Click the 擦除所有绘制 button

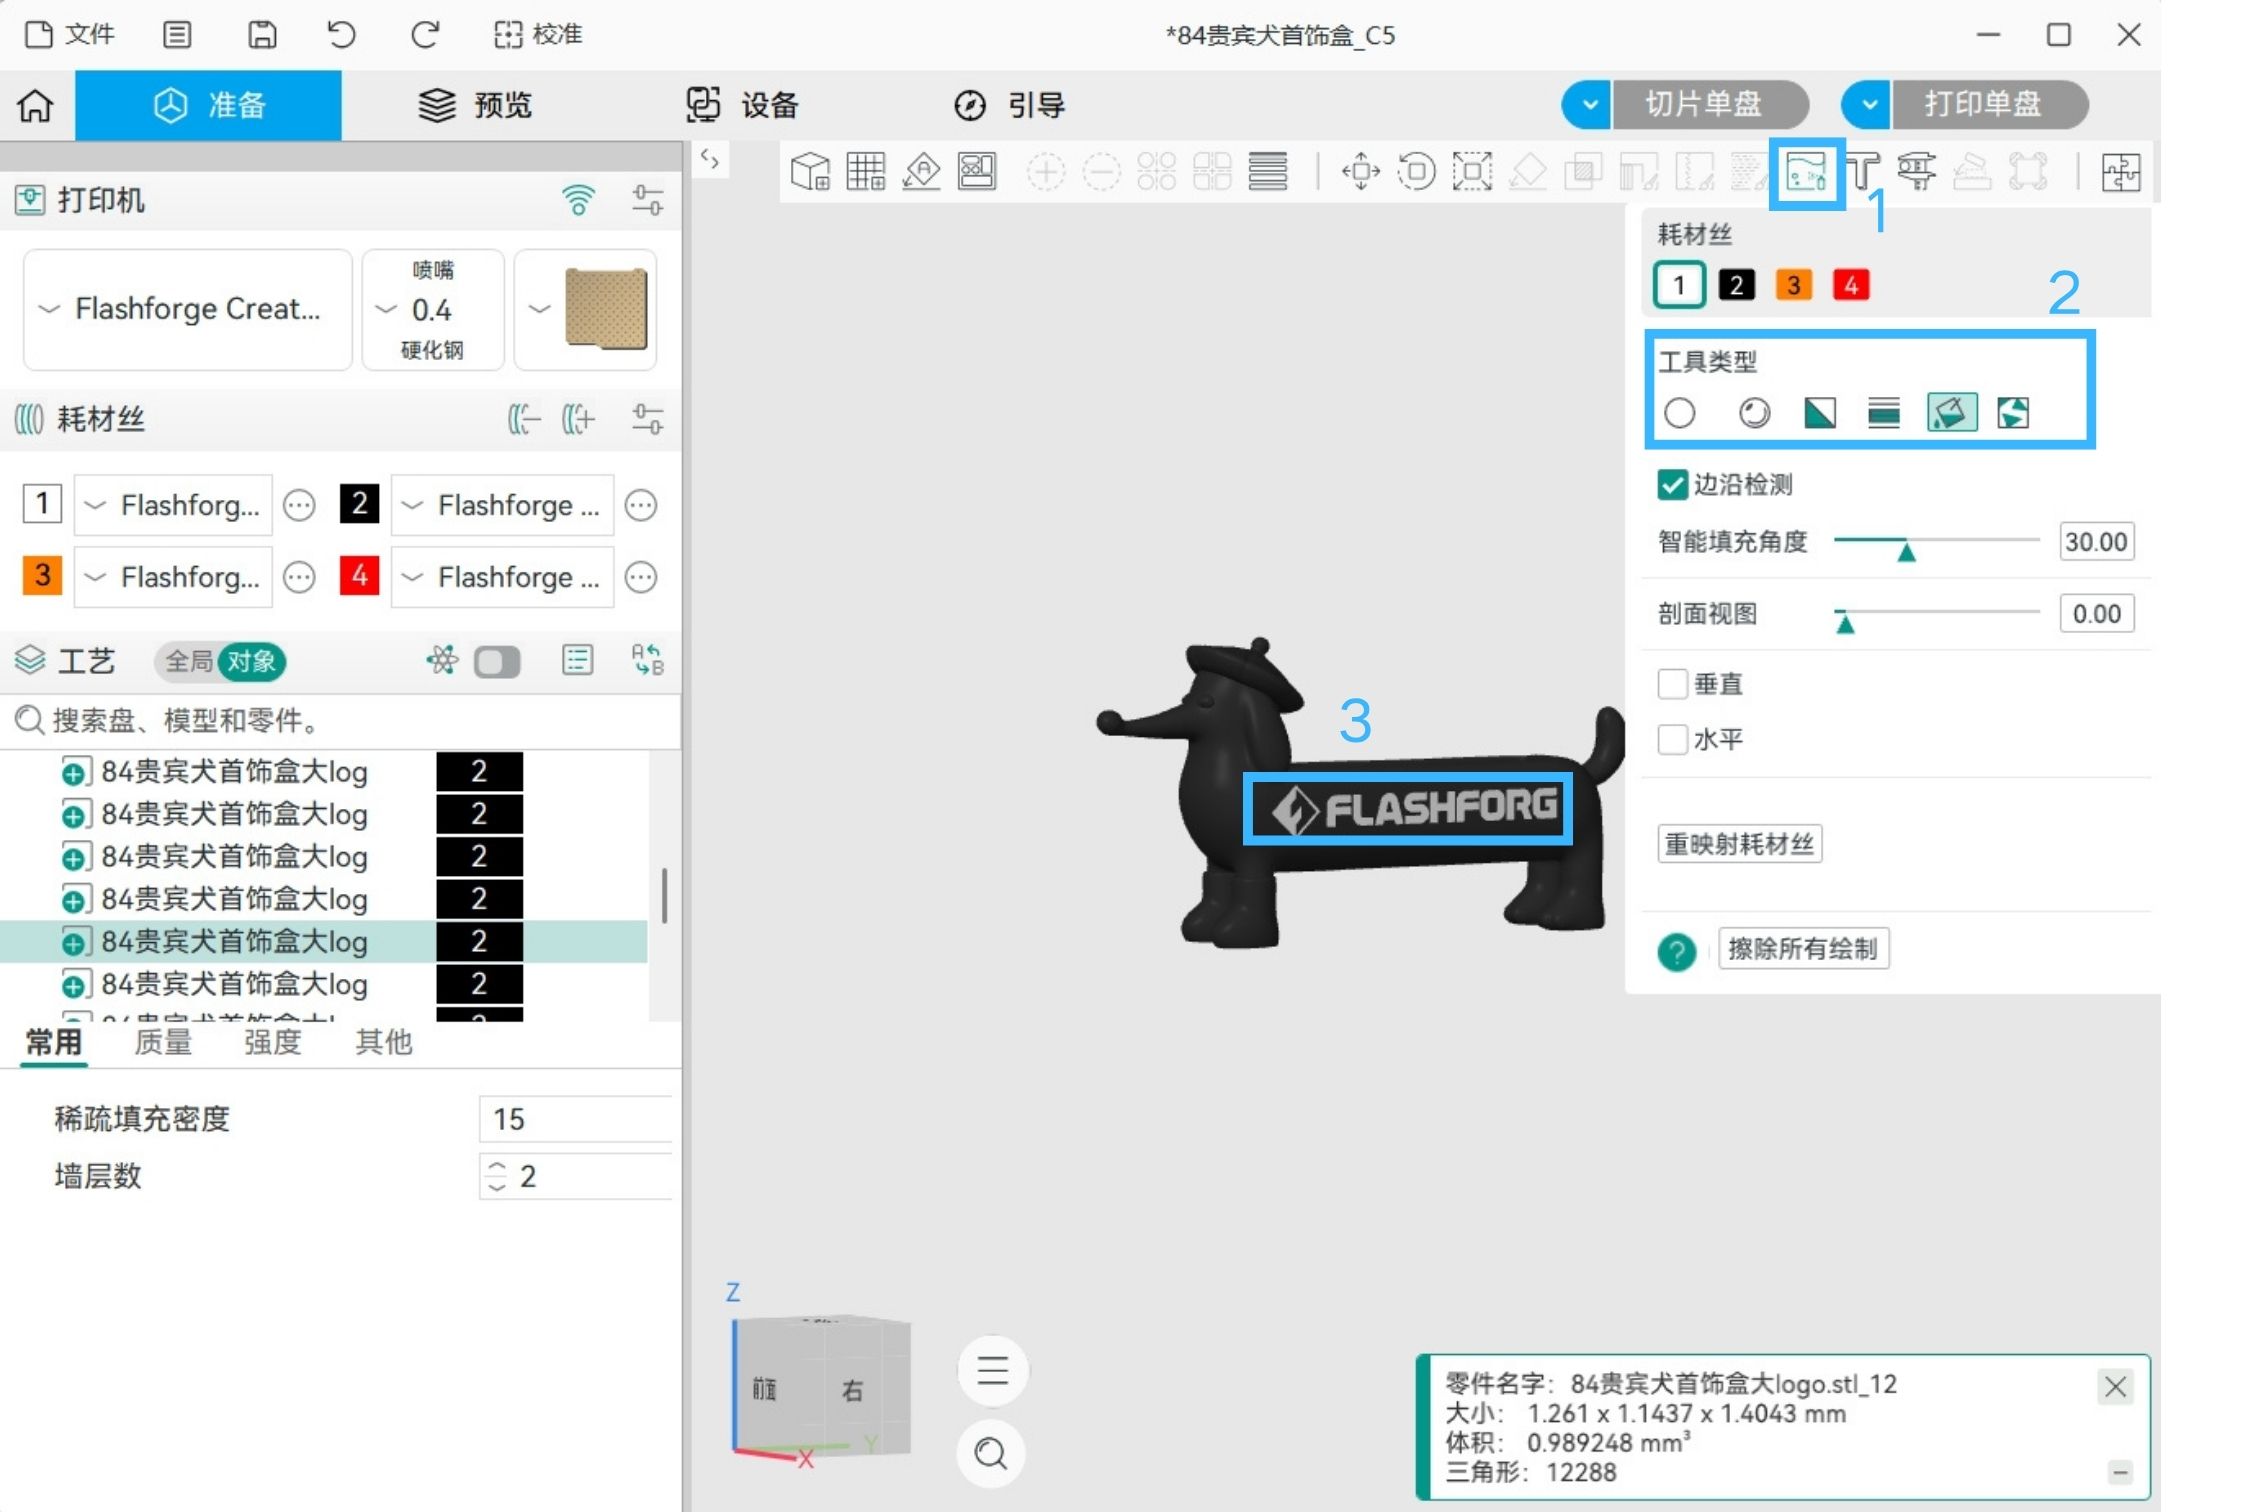tap(1803, 949)
